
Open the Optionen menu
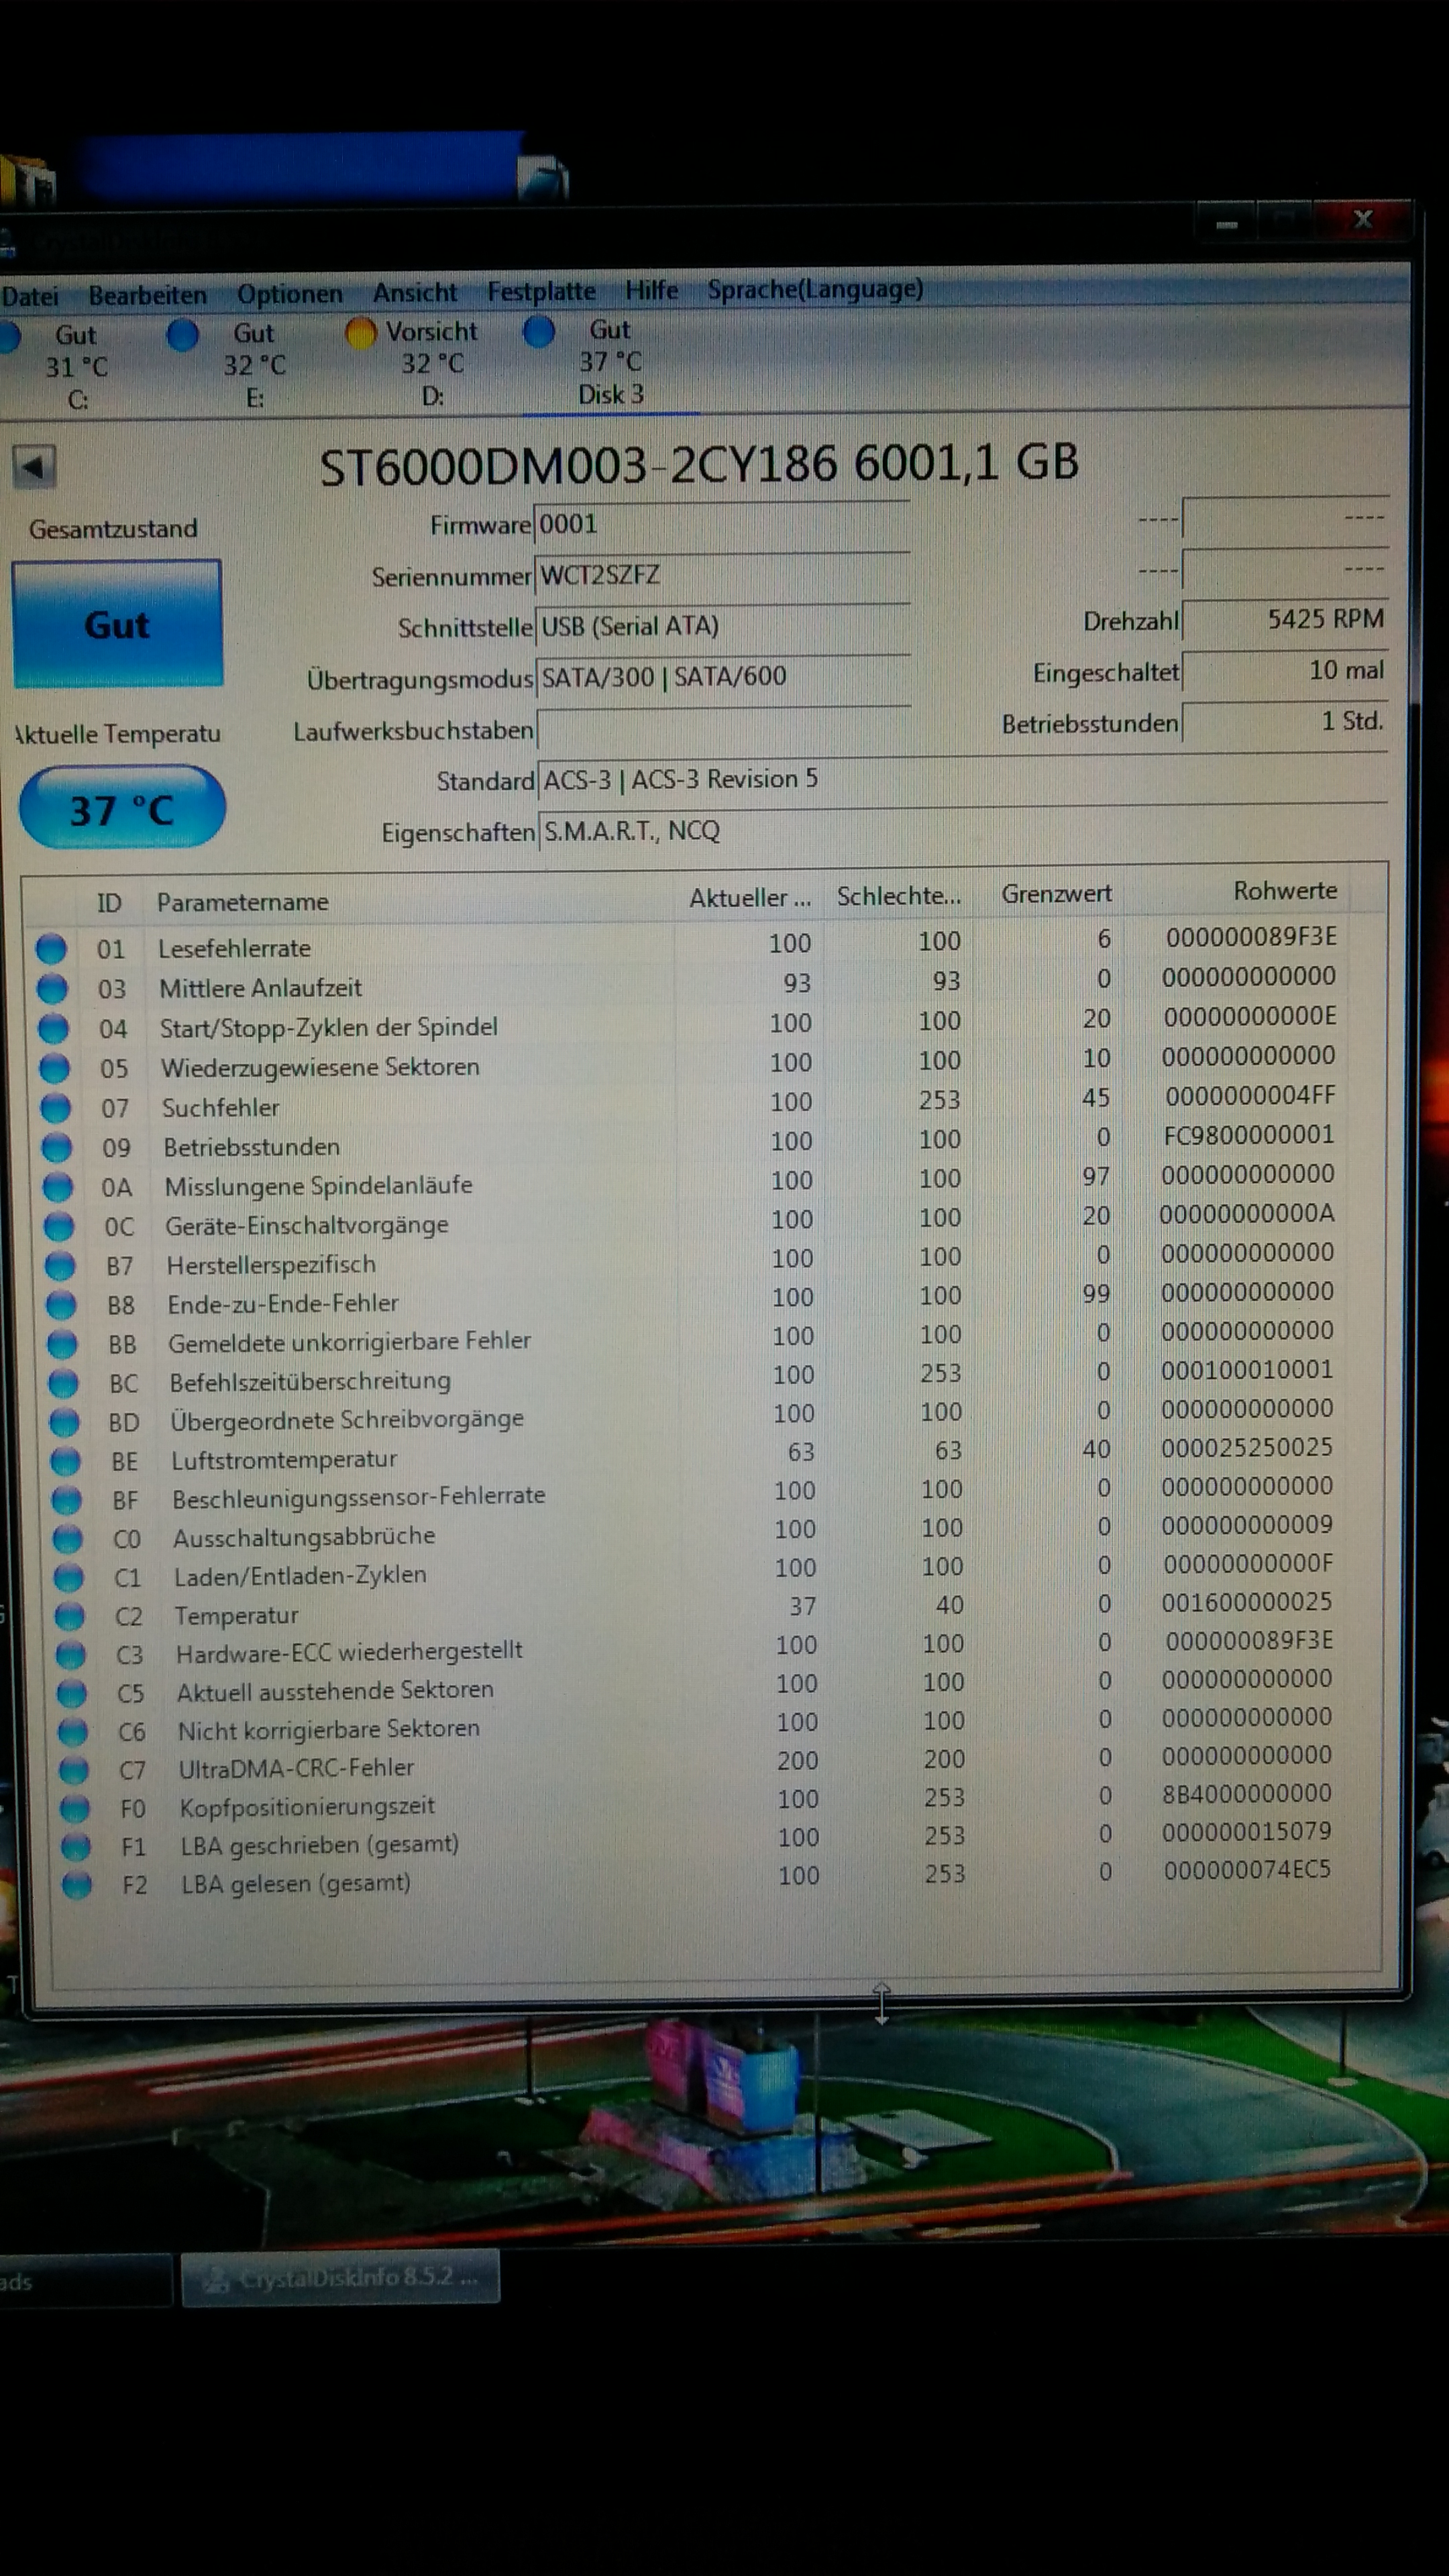pyautogui.click(x=289, y=294)
